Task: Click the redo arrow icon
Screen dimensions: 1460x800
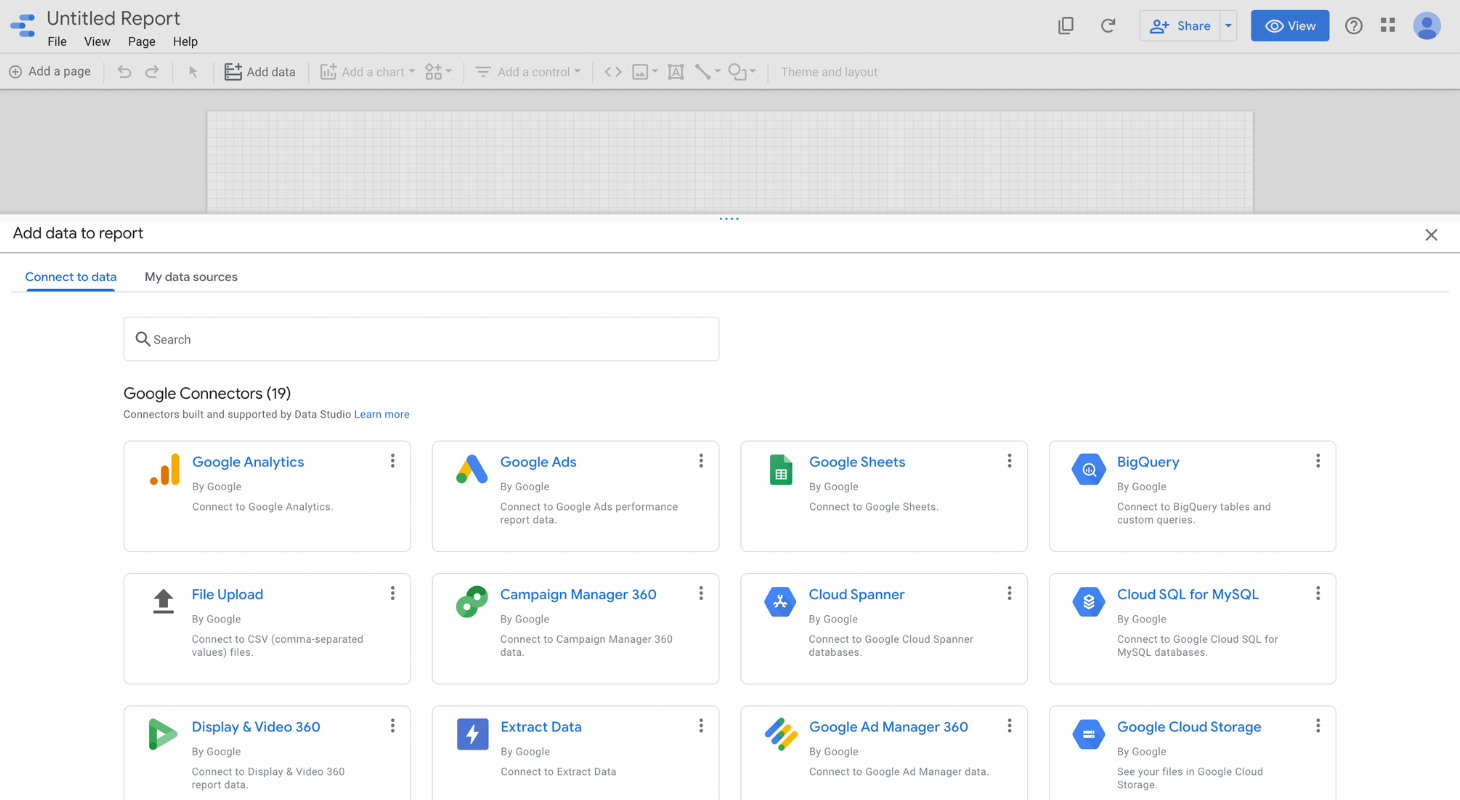Action: pos(152,72)
